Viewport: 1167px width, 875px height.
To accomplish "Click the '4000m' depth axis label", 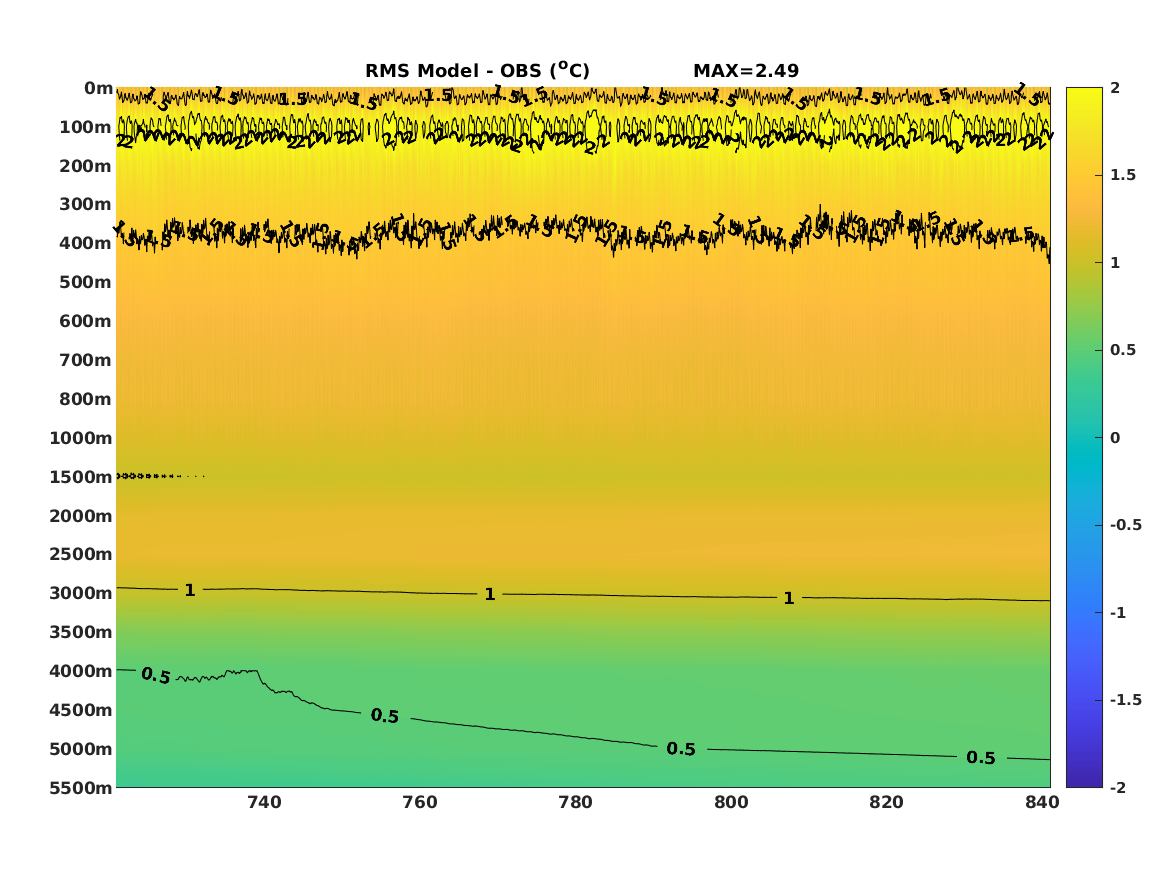I will [x=81, y=671].
